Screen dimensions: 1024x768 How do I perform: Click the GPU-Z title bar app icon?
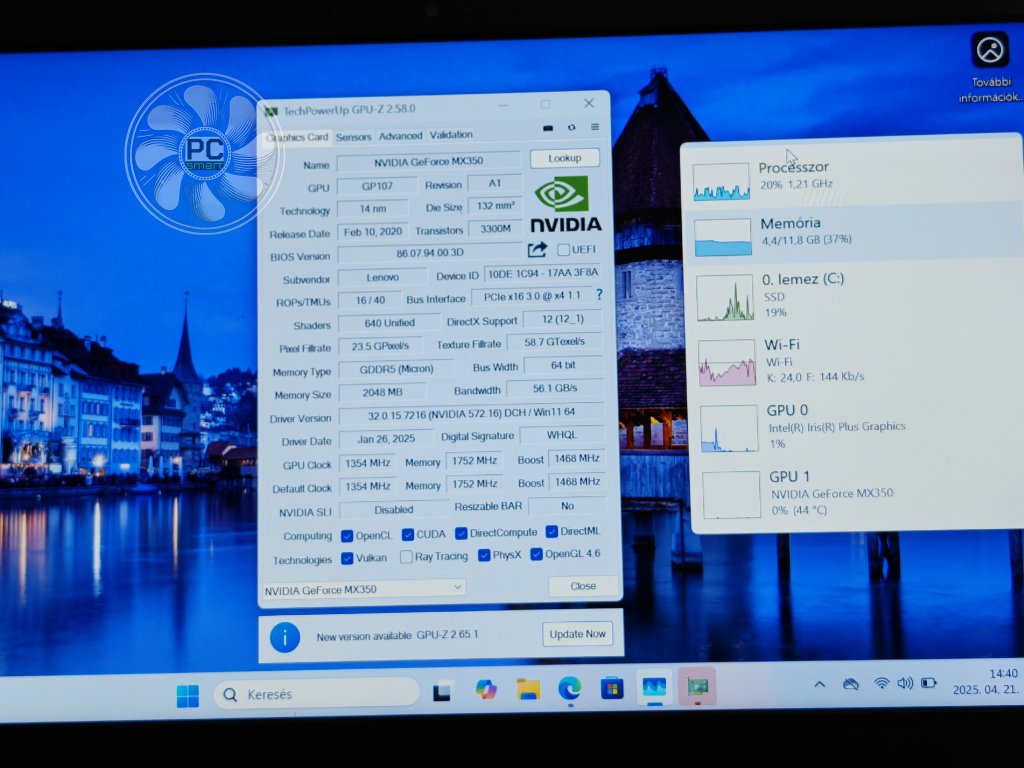pos(271,112)
